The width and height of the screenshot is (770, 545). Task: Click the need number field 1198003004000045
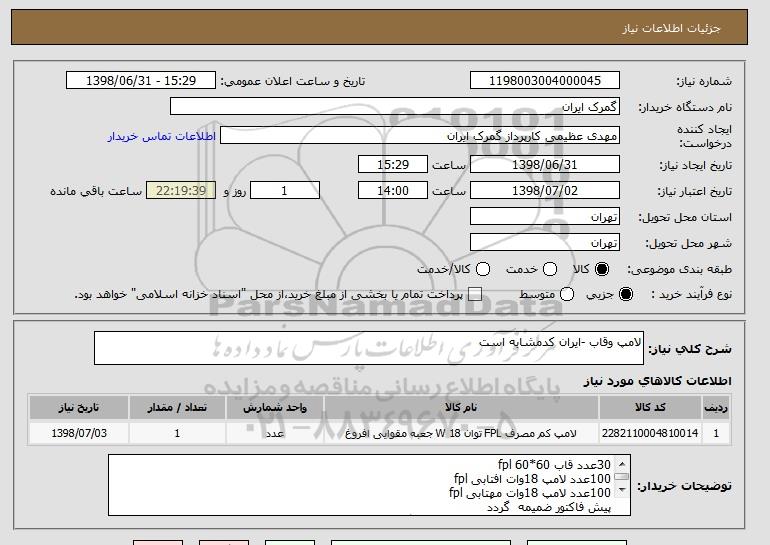click(x=545, y=81)
